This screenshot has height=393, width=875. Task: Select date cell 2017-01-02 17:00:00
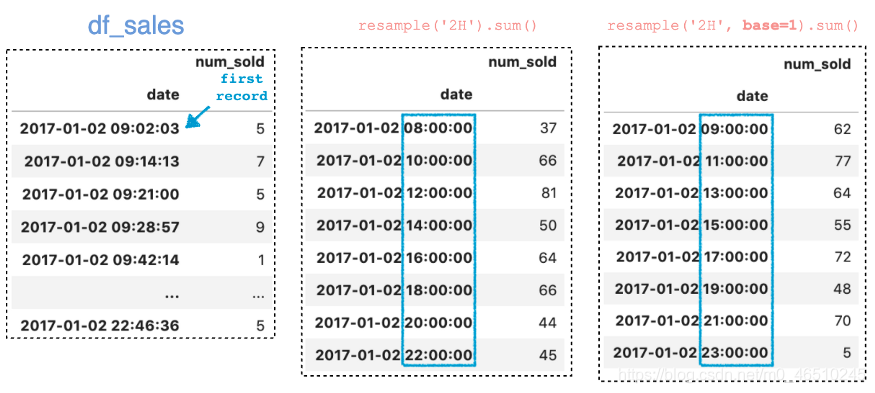point(692,257)
